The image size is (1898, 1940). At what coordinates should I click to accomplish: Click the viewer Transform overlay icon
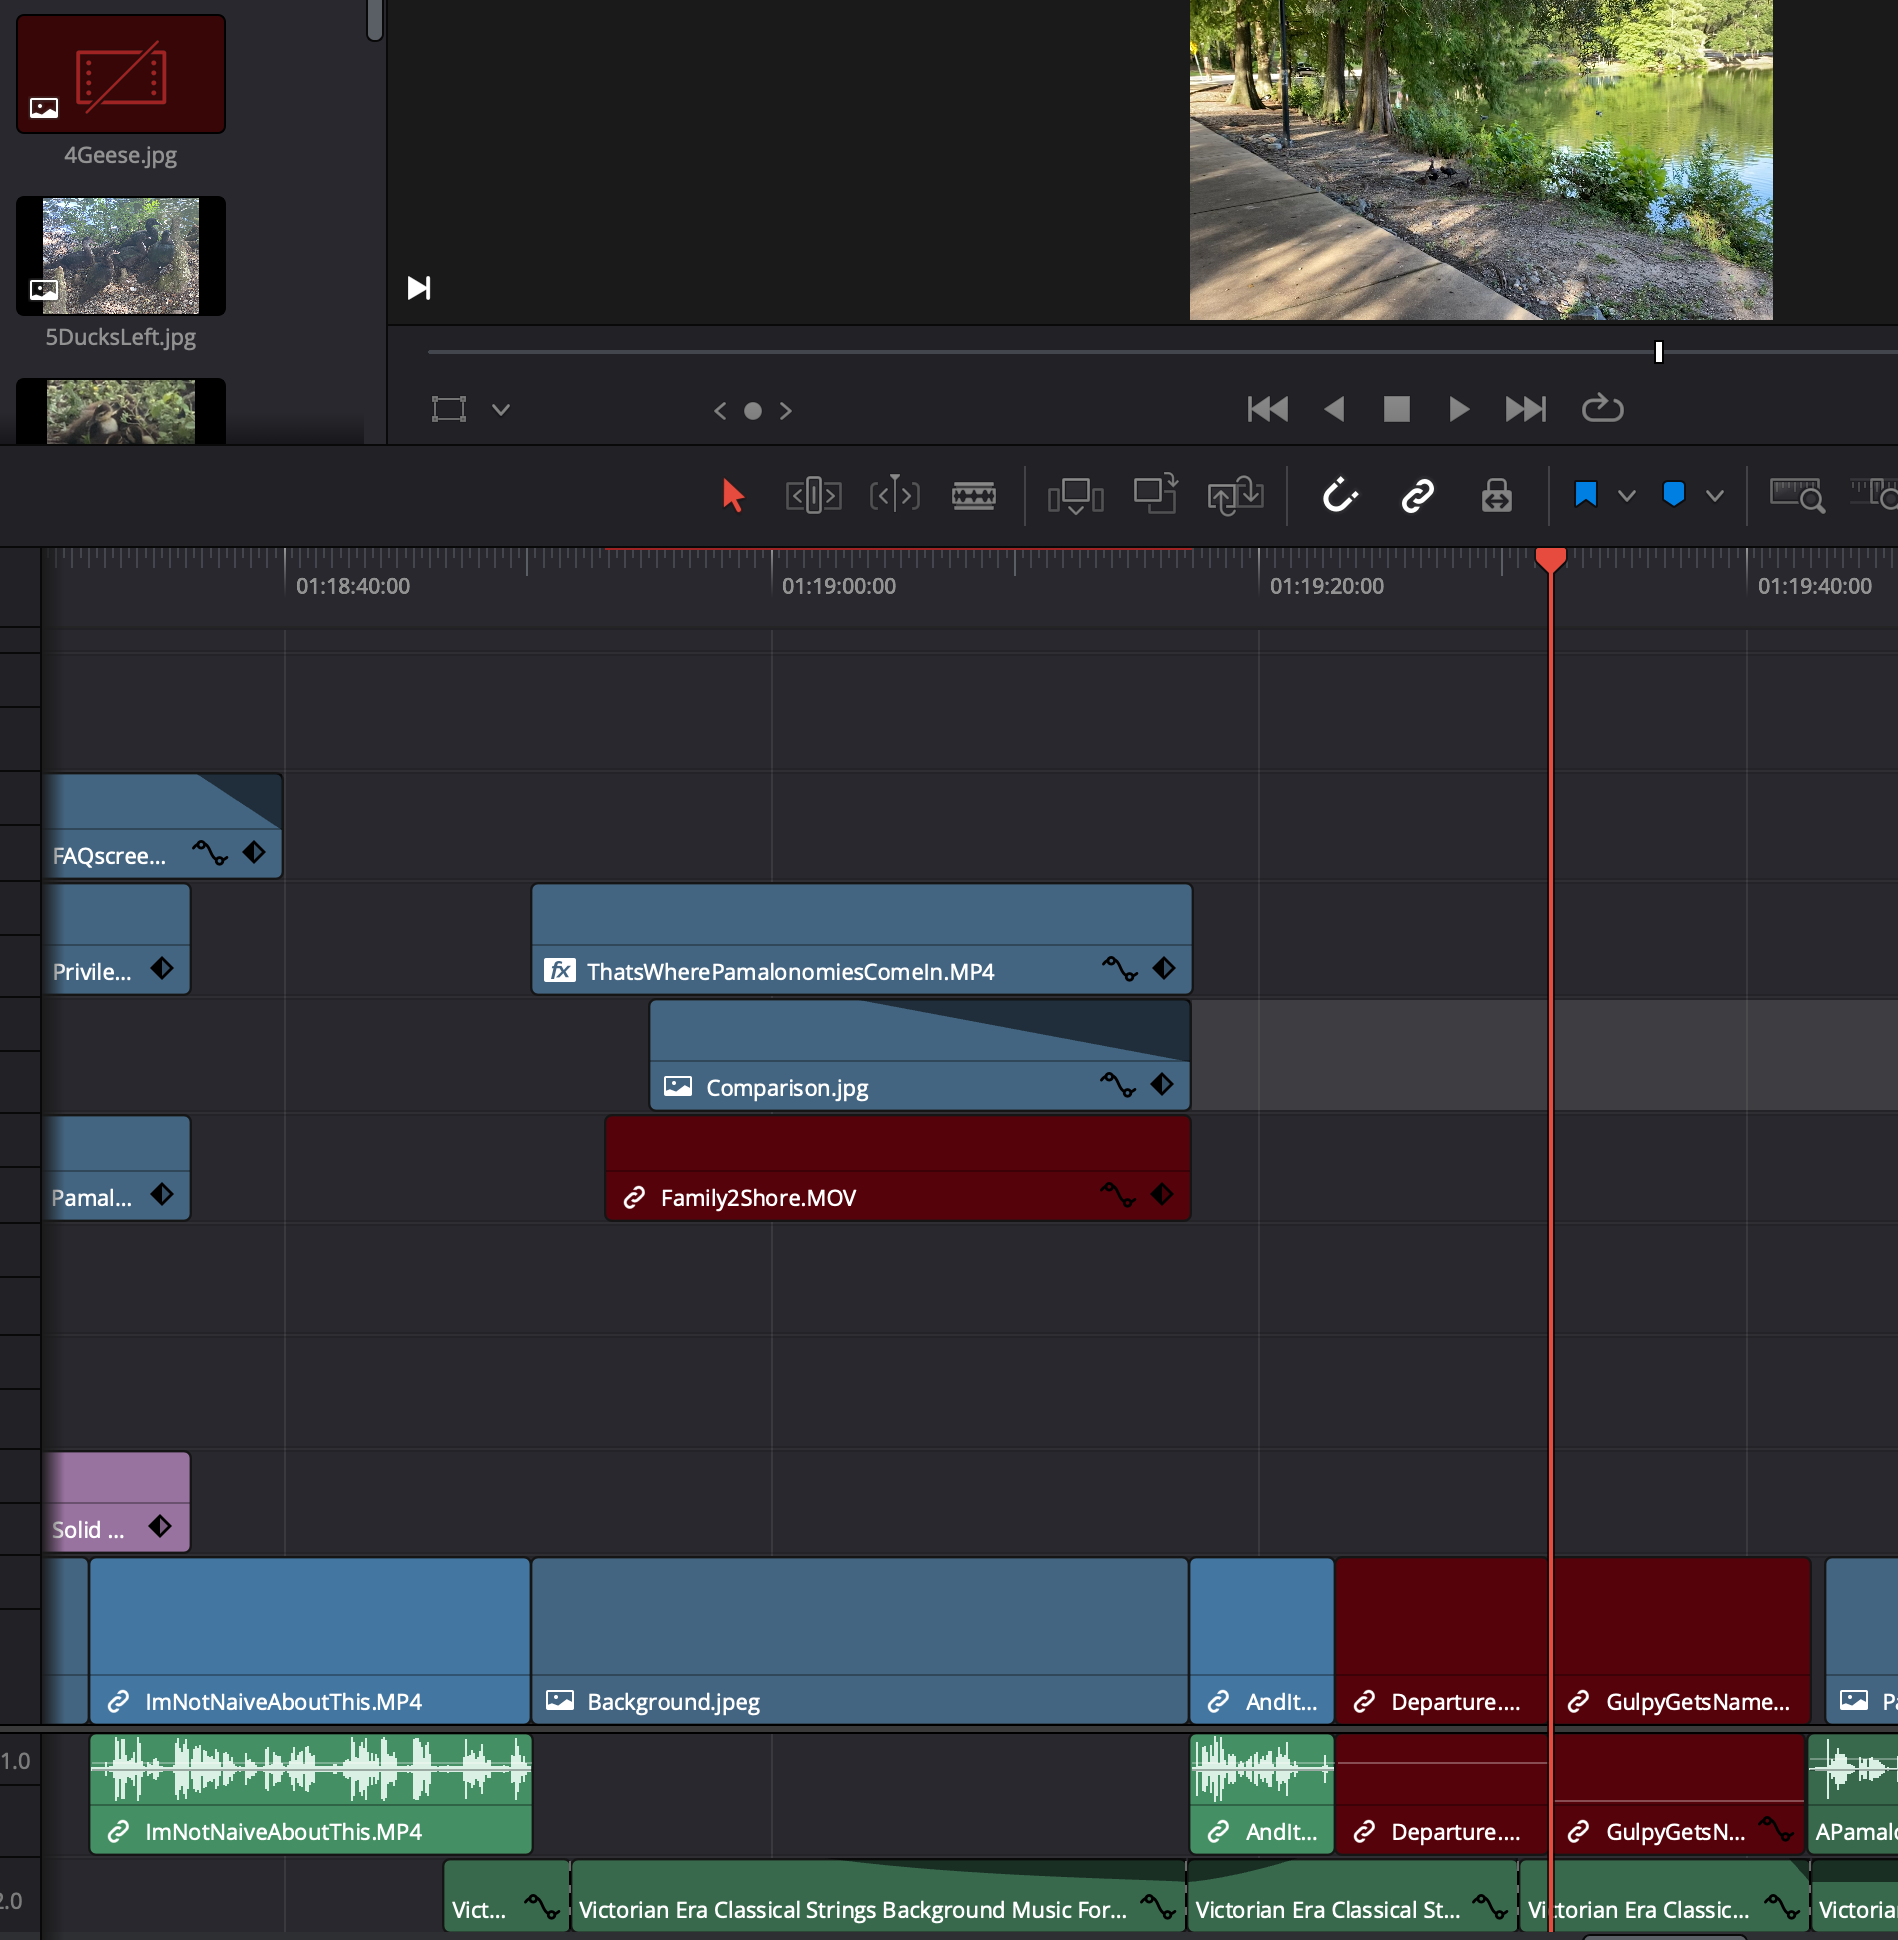(x=449, y=409)
